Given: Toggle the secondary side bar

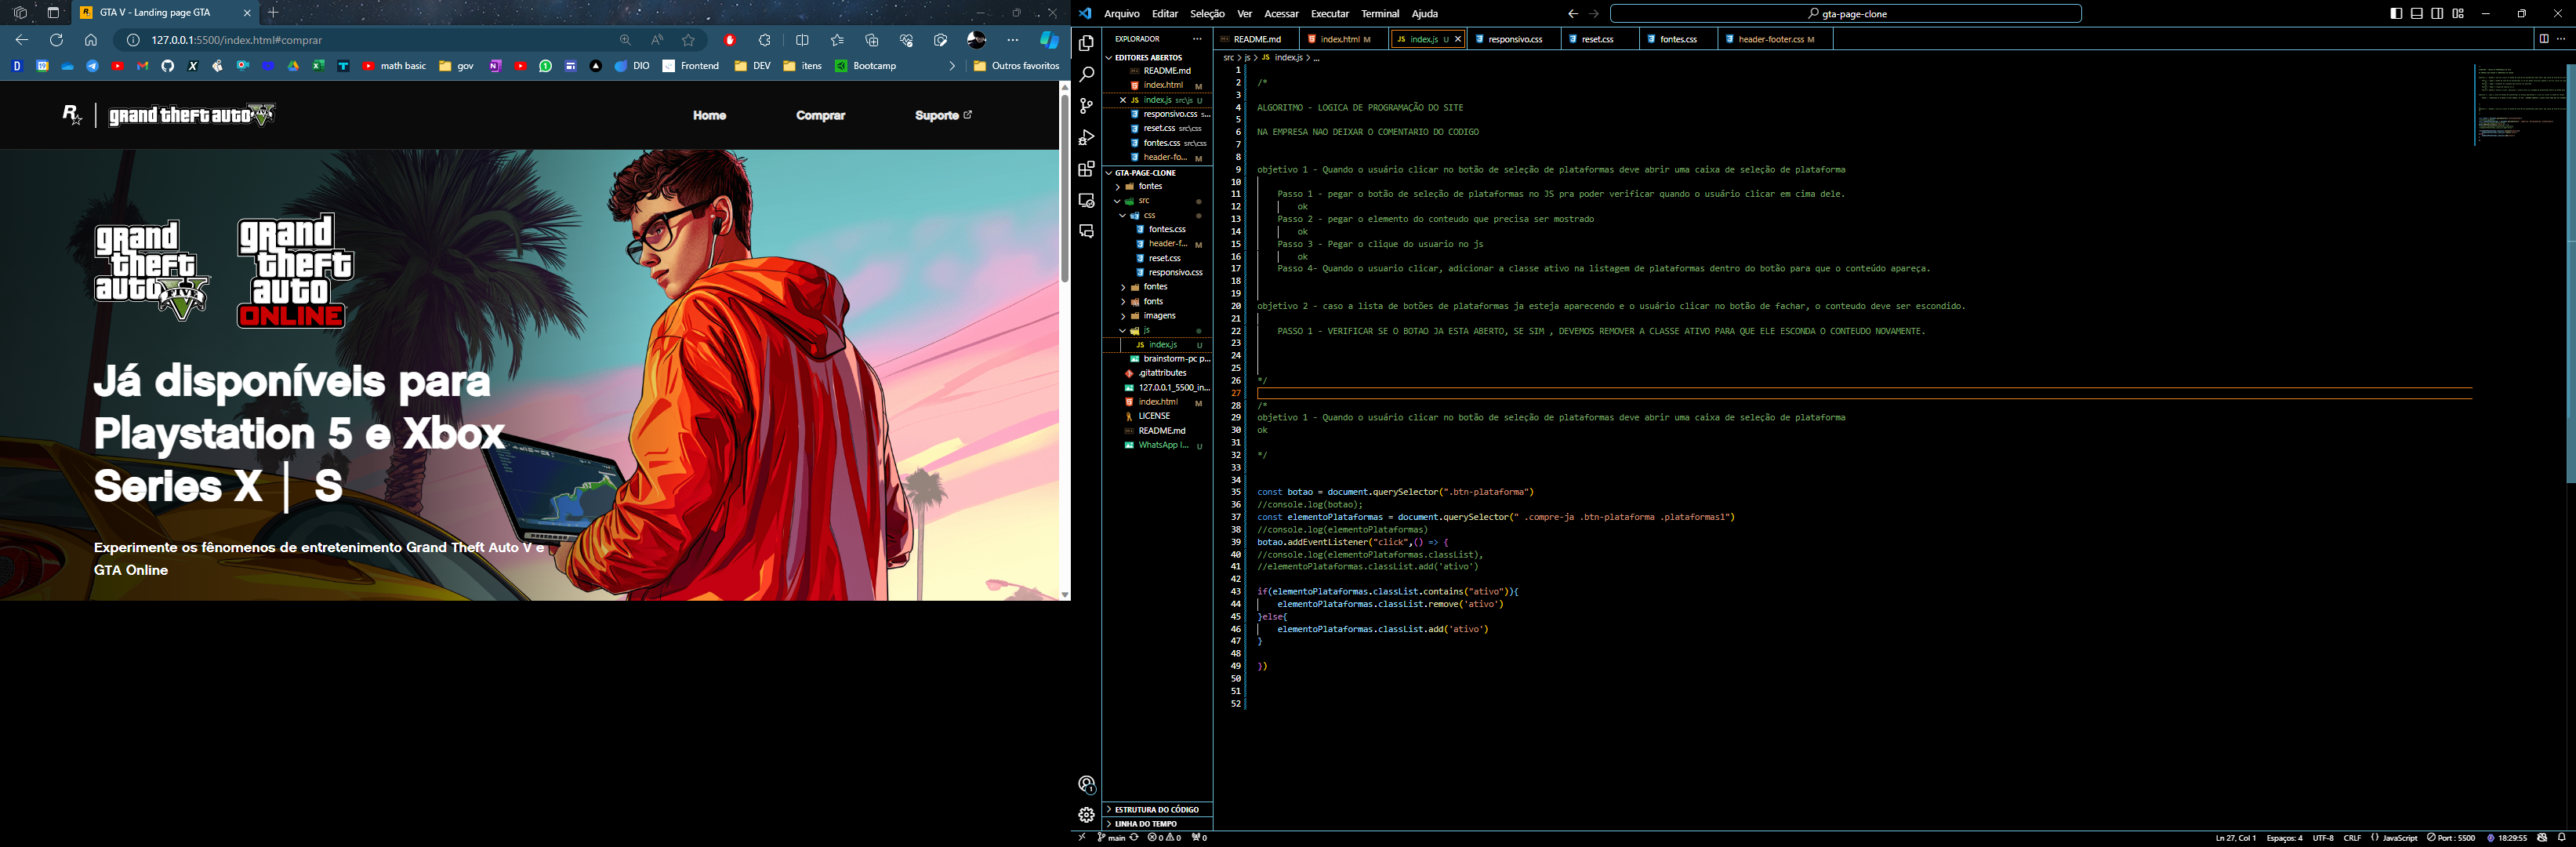Looking at the screenshot, I should [2438, 14].
